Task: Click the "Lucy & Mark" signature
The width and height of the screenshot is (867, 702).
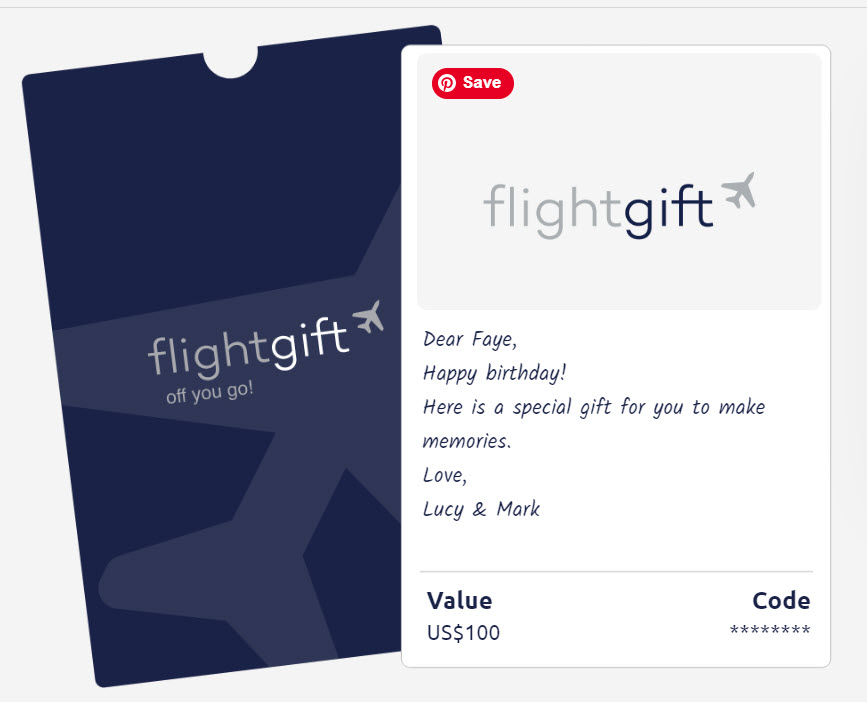Action: coord(481,509)
